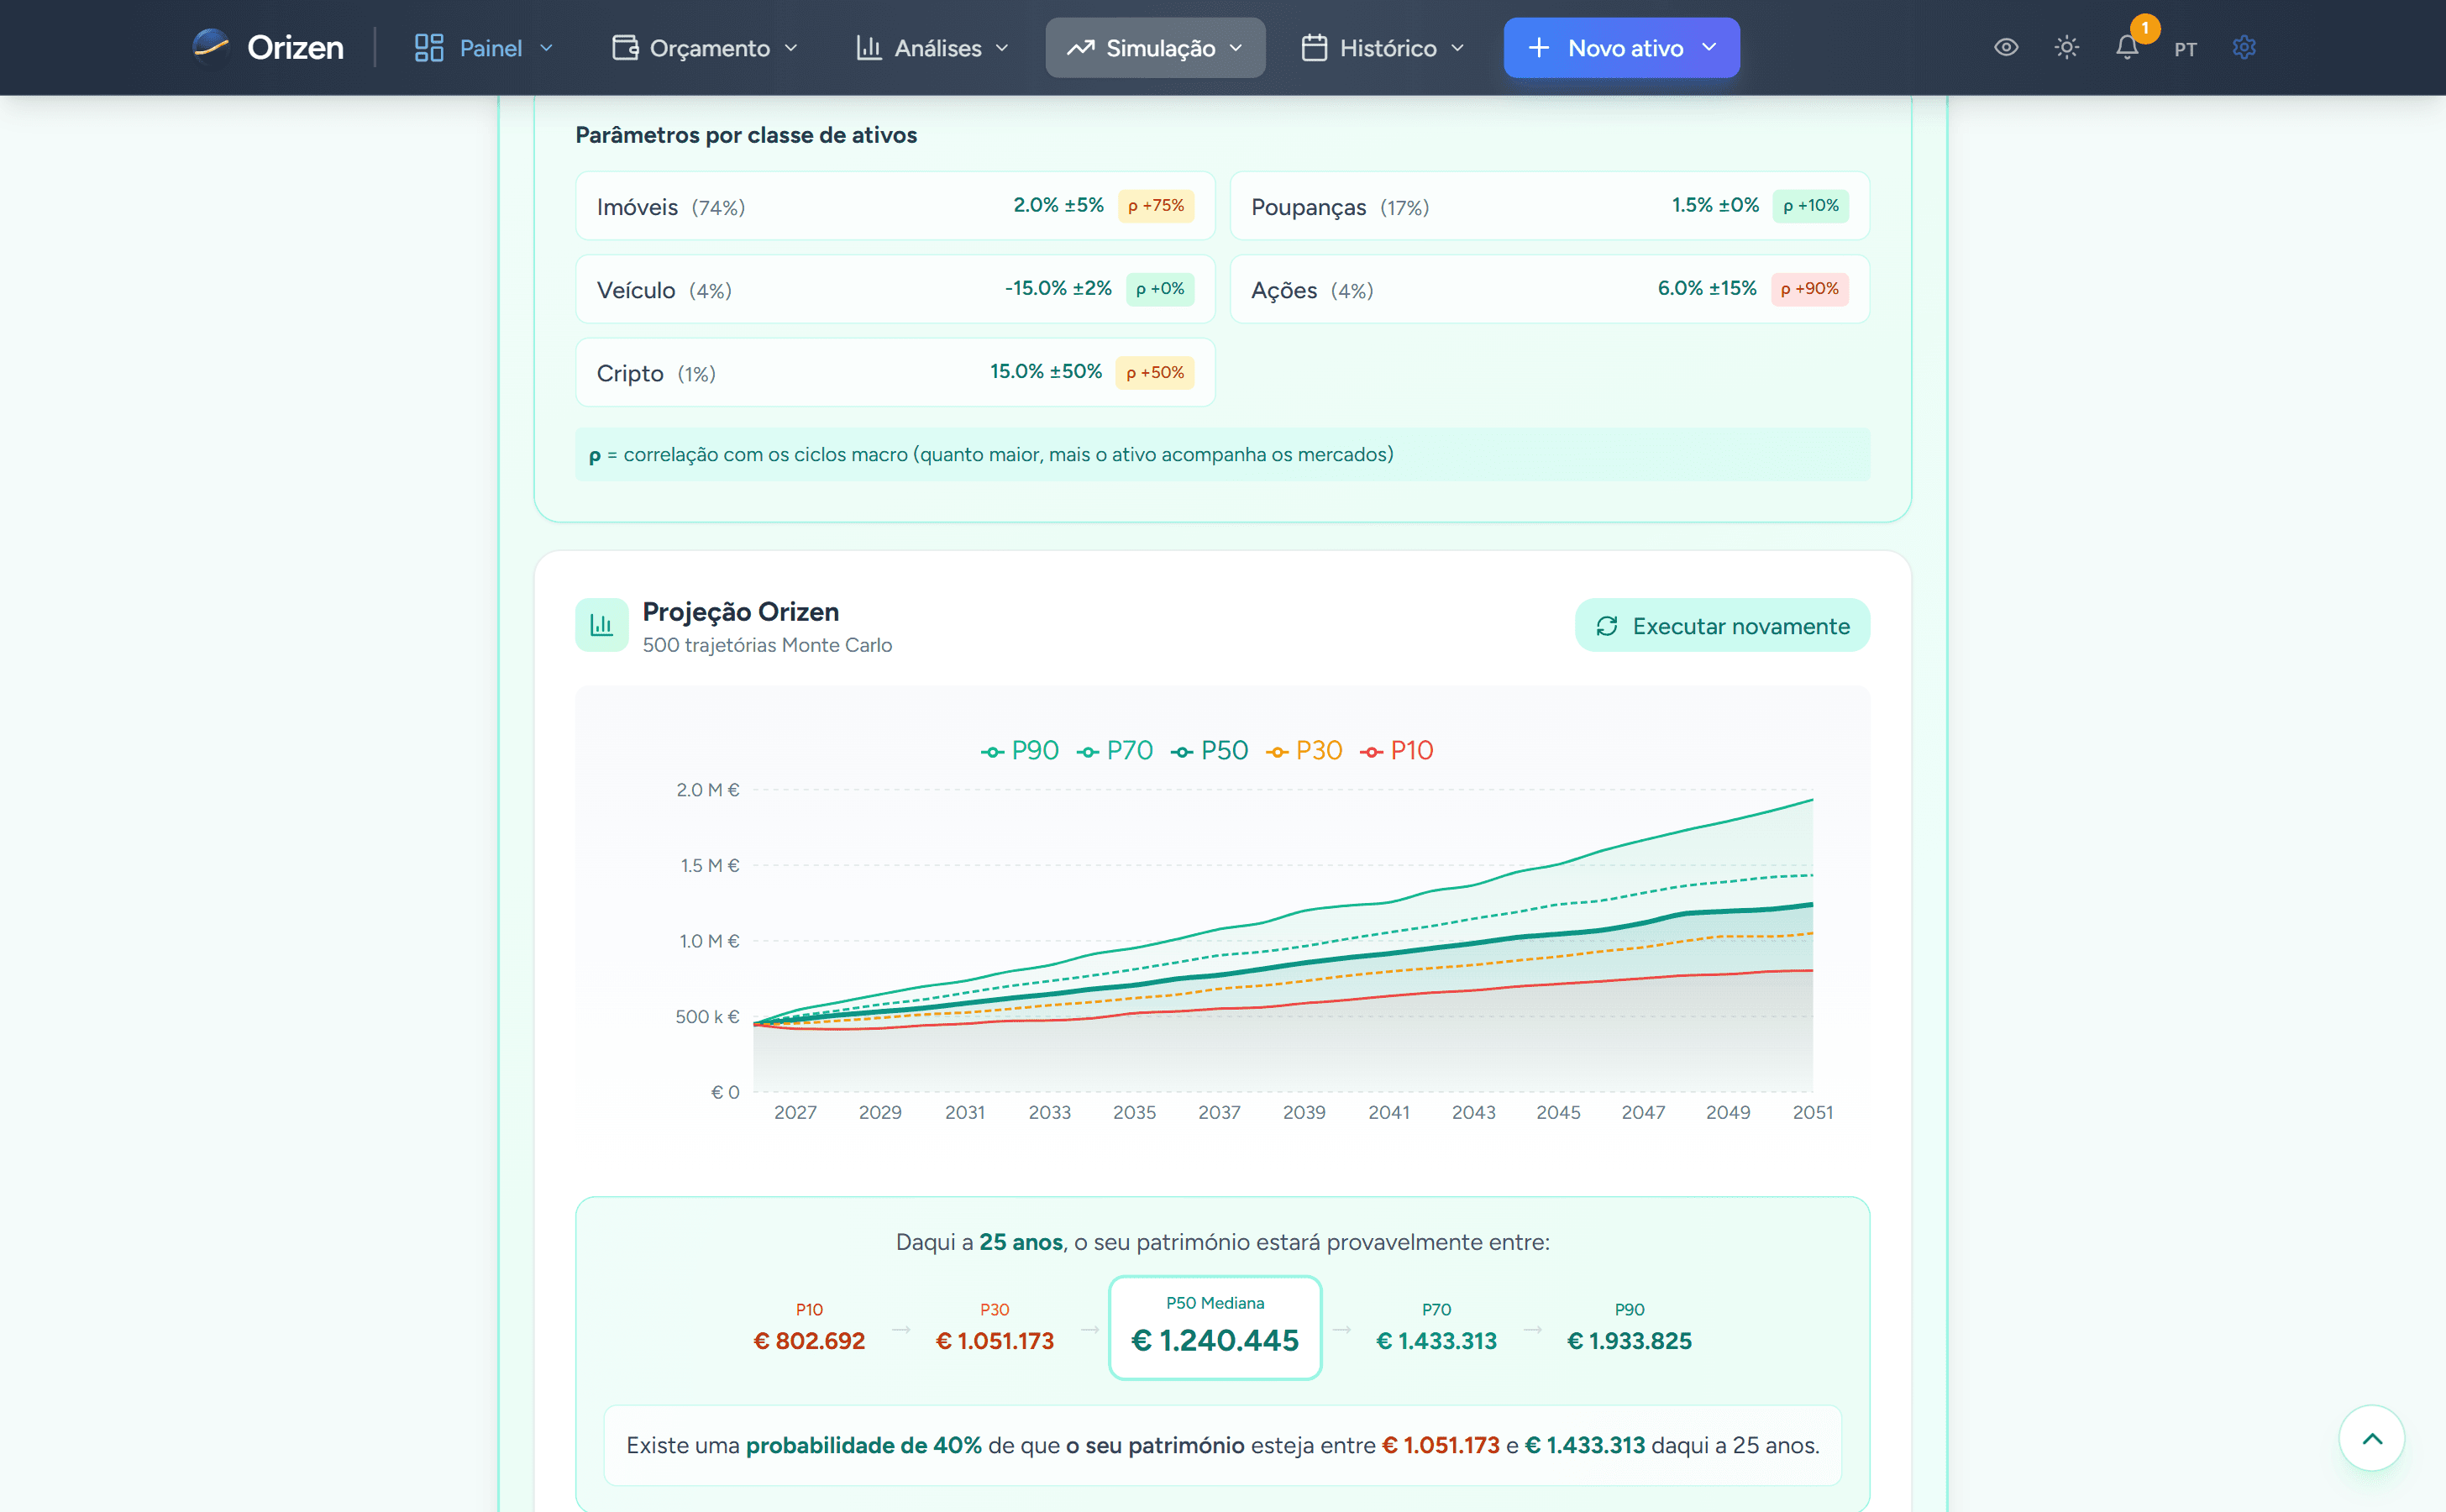The height and width of the screenshot is (1512, 2446).
Task: Click Executar novamente button
Action: (x=1722, y=626)
